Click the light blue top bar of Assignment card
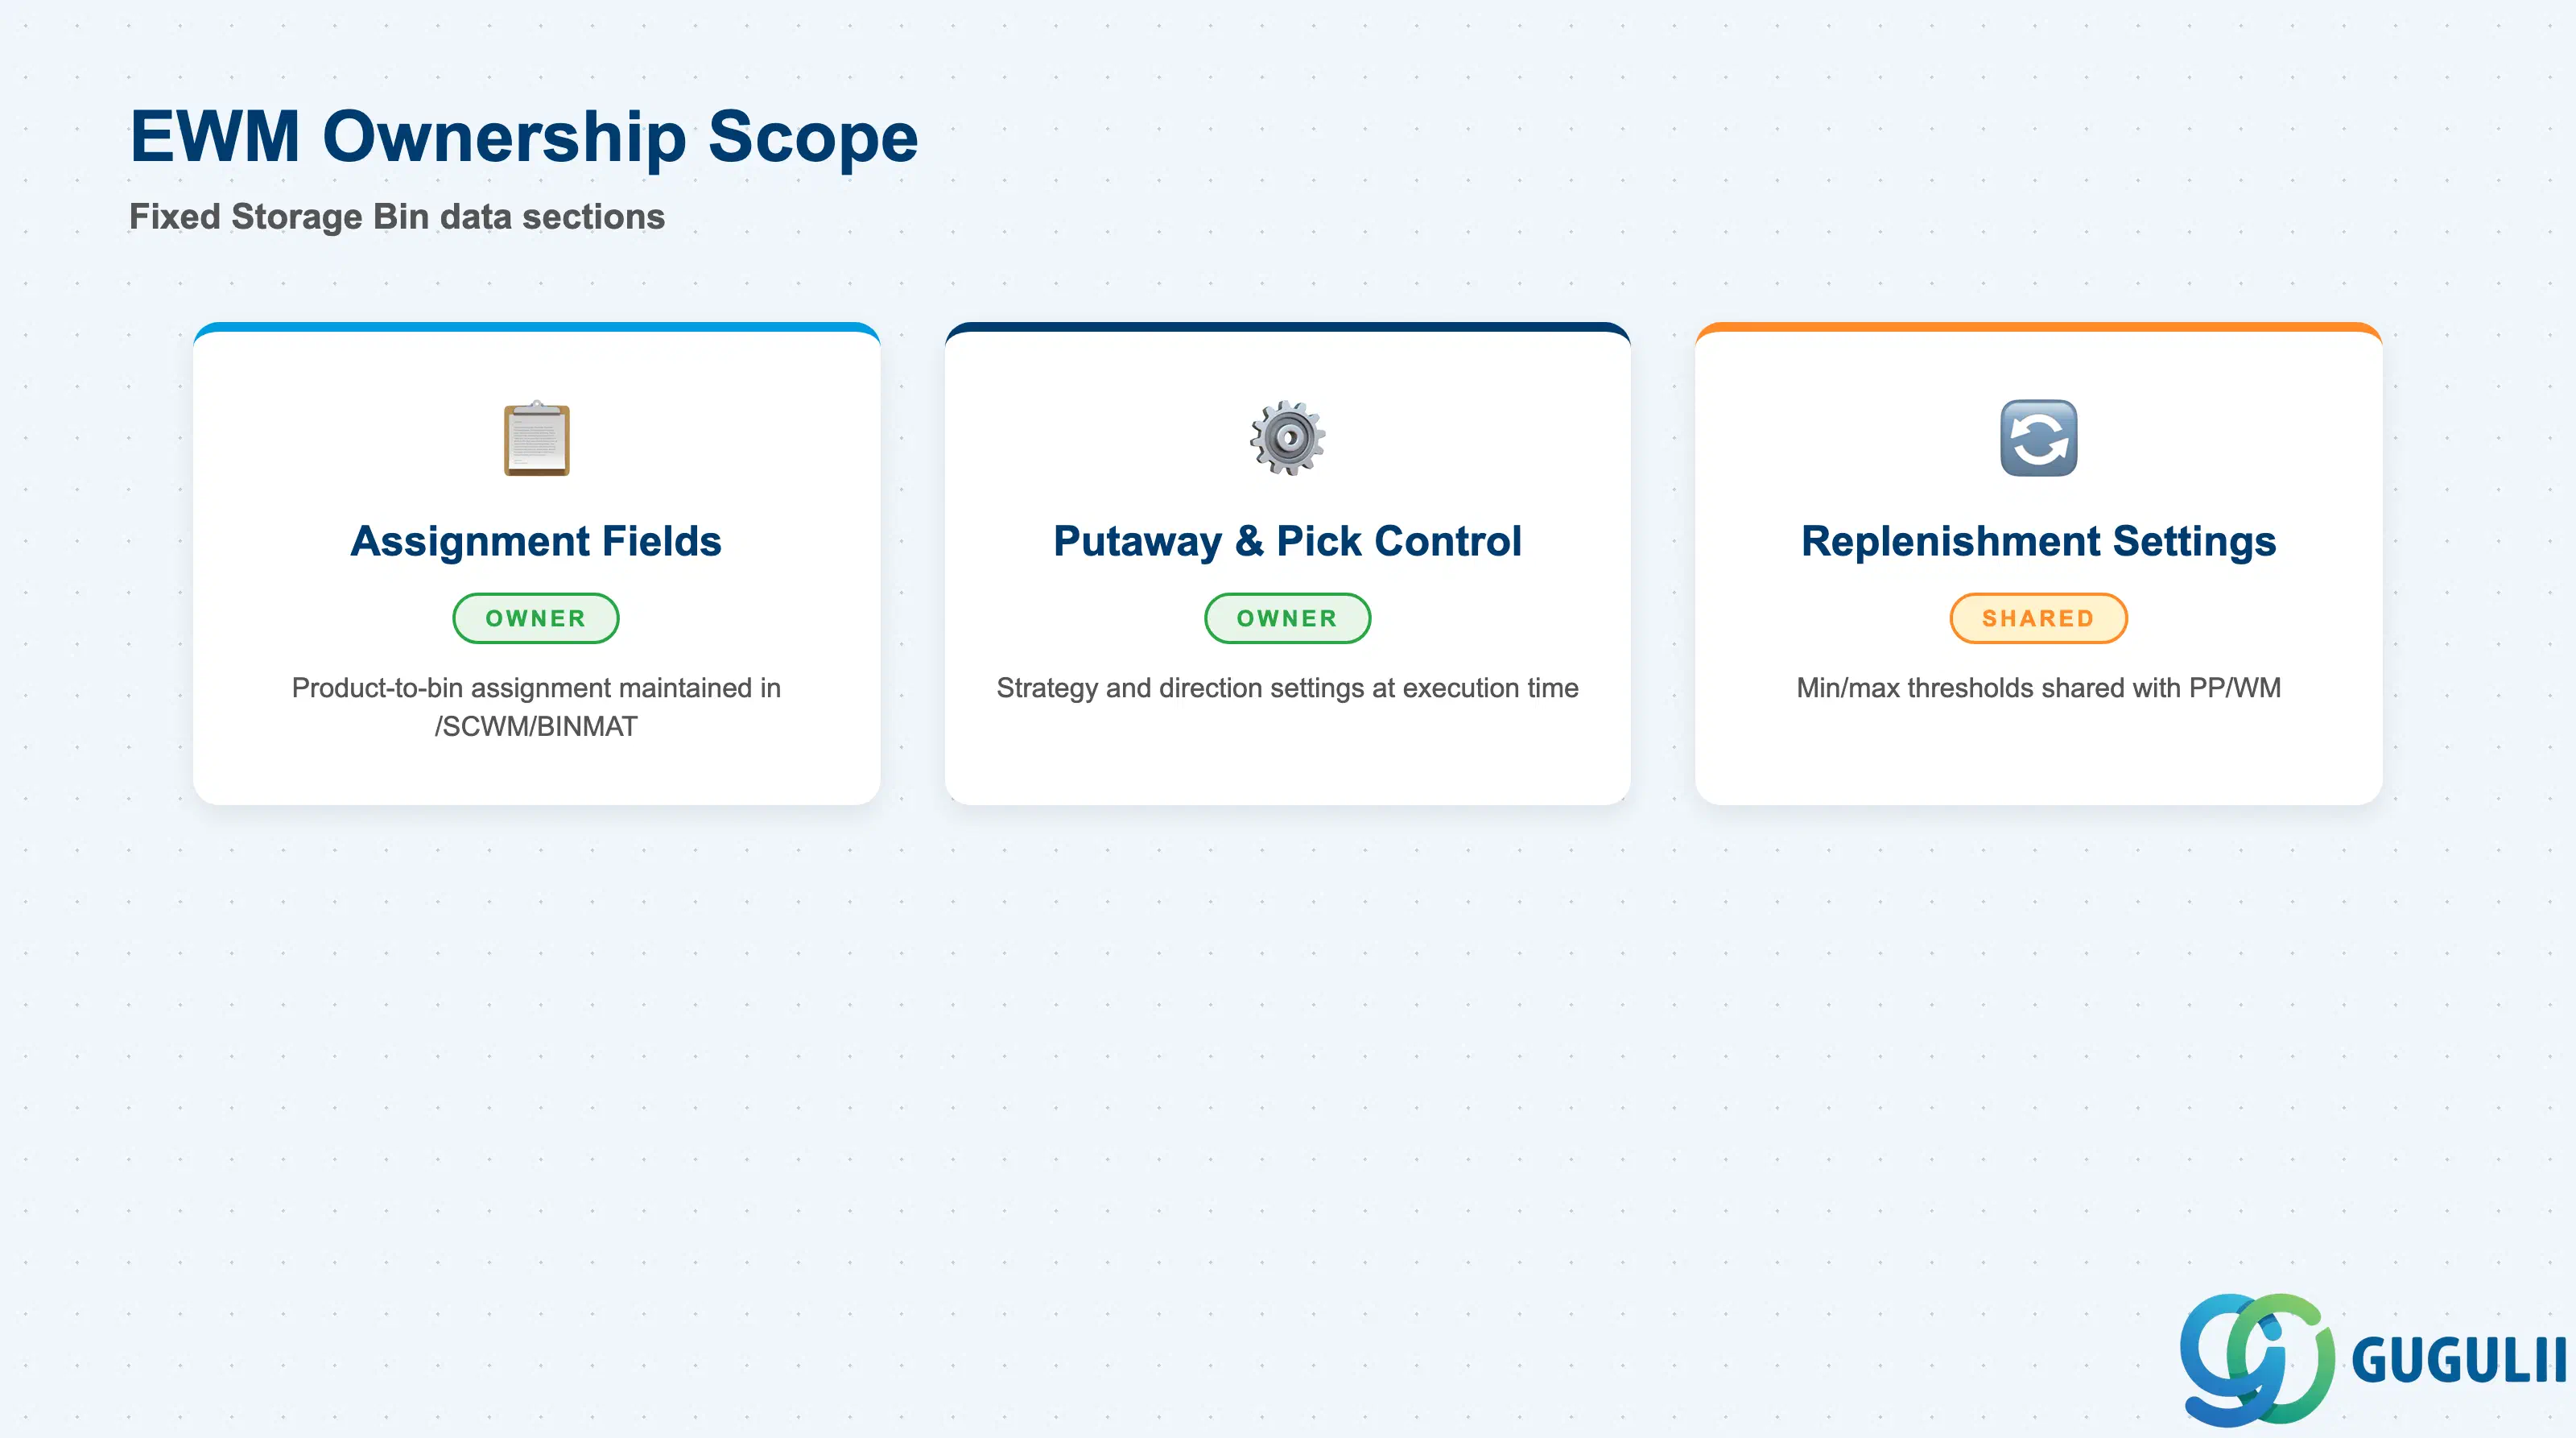The width and height of the screenshot is (2576, 1438). pyautogui.click(x=536, y=327)
